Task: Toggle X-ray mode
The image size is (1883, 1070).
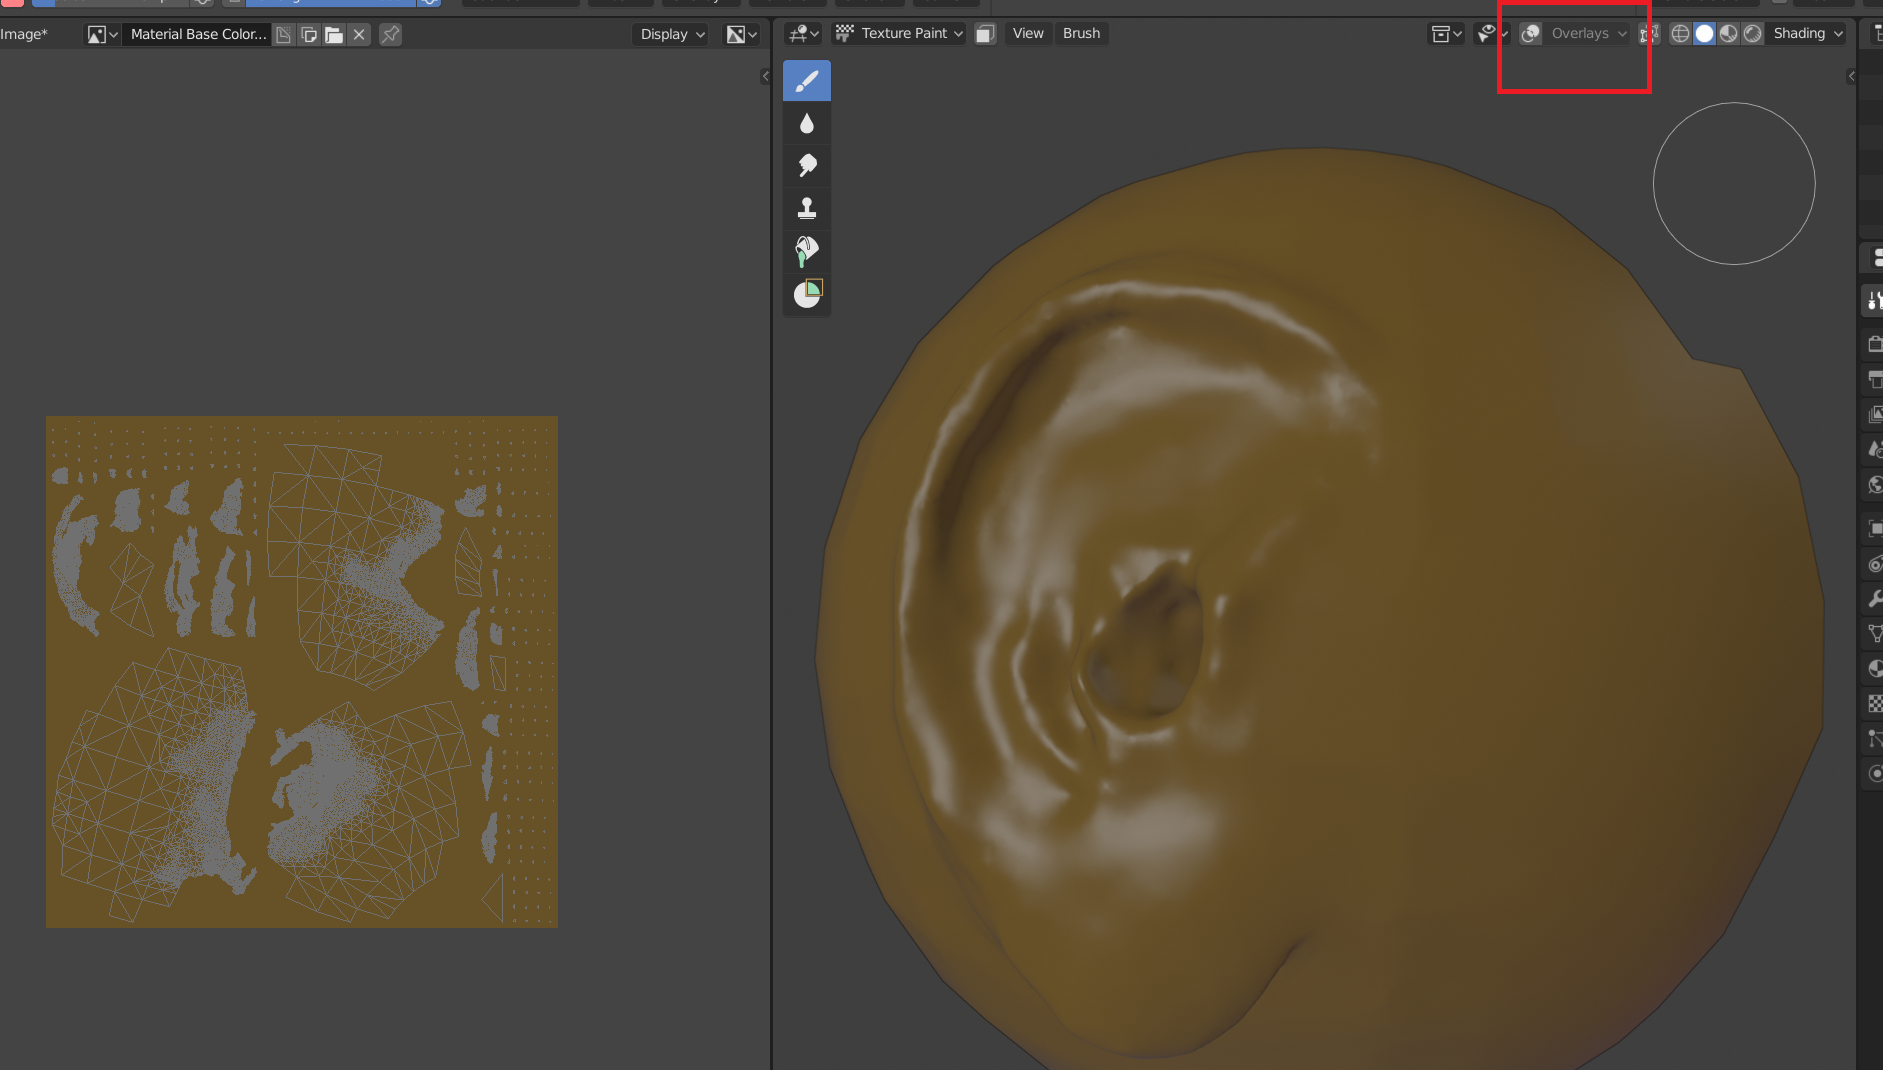Action: (1649, 33)
